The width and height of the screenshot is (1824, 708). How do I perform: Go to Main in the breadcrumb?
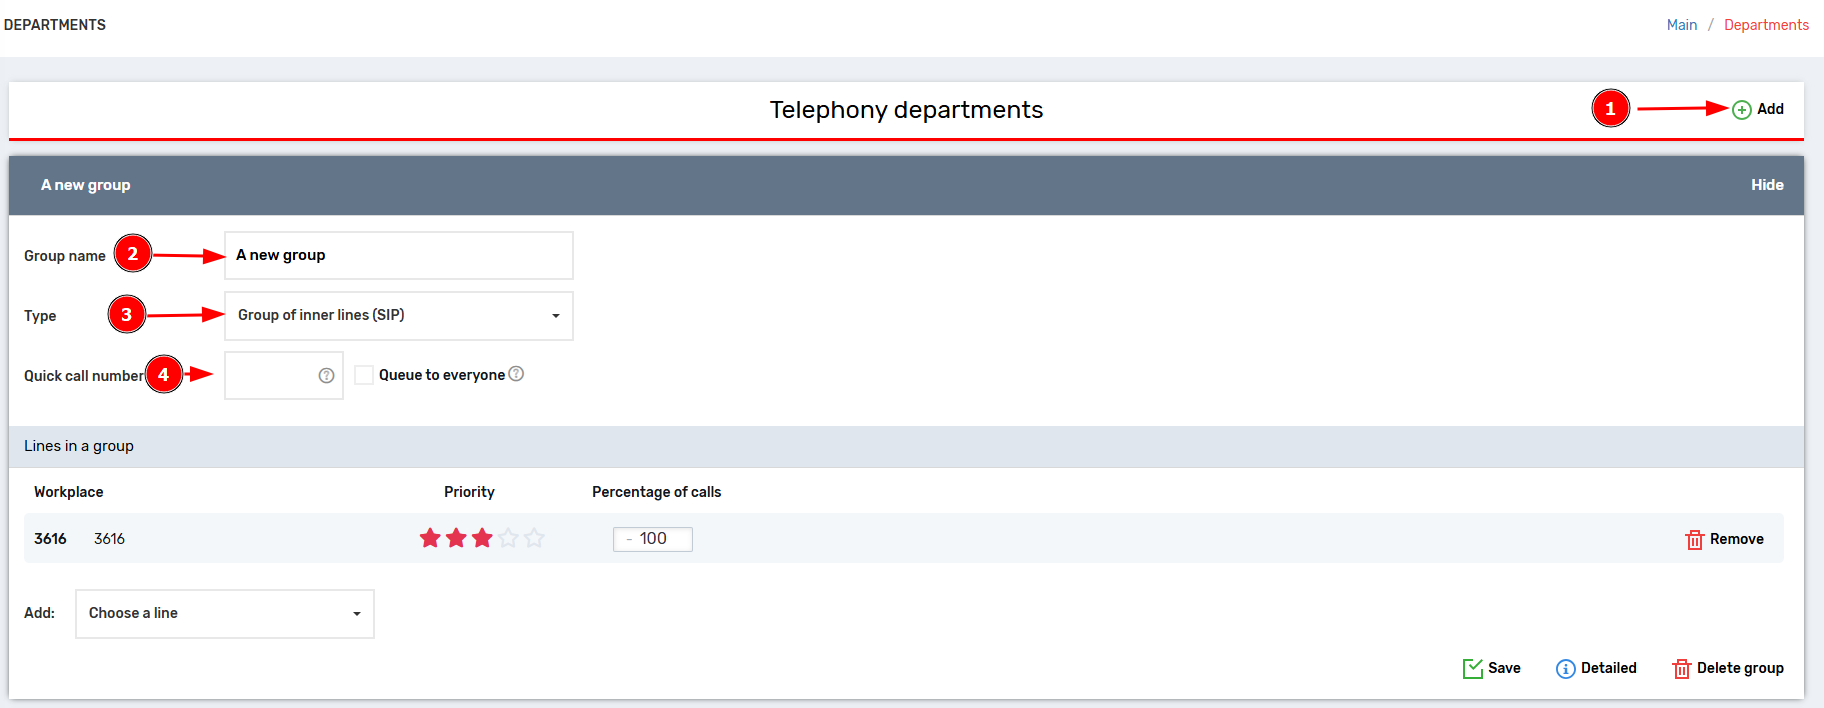(x=1681, y=25)
